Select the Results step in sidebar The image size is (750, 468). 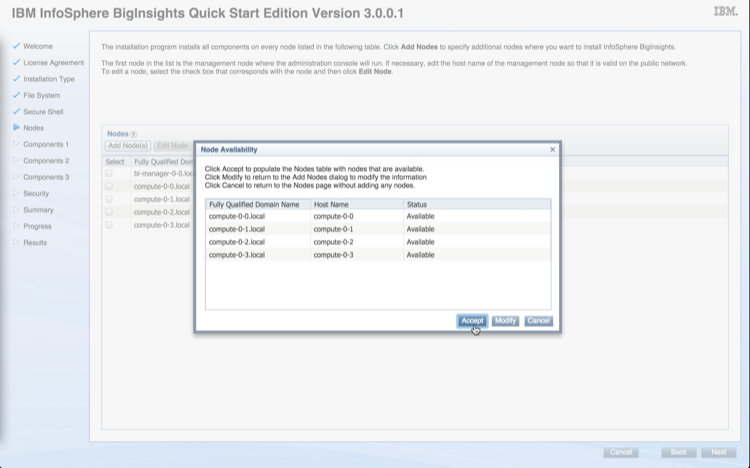pos(35,243)
